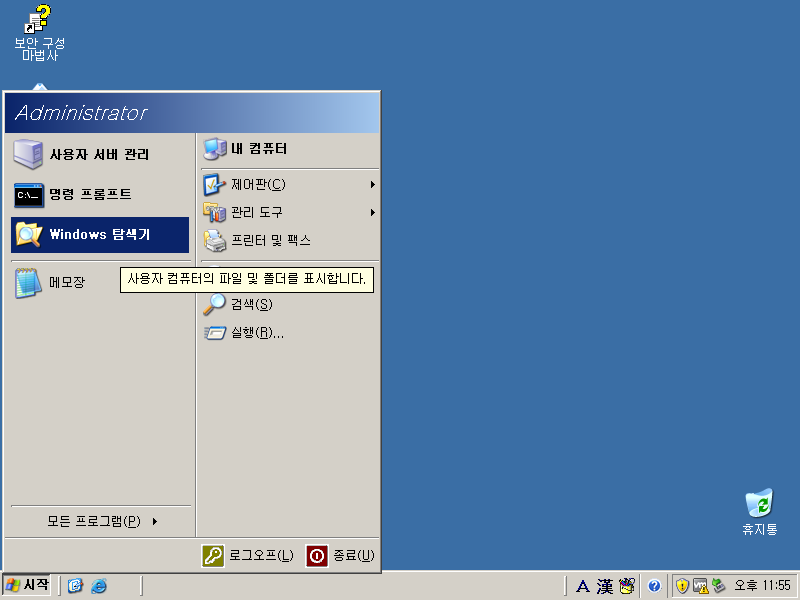The height and width of the screenshot is (600, 800).
Task: Click the 漢 Hanja conversion icon
Action: (605, 586)
